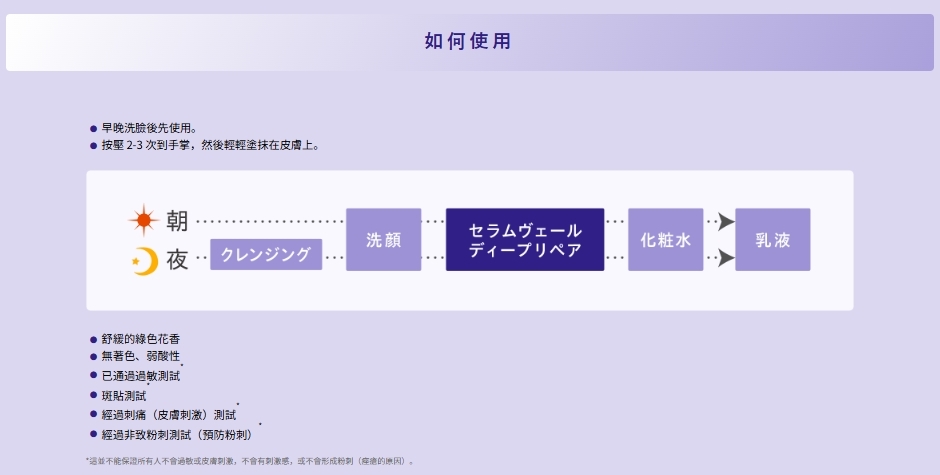Click the text 早晚洗臉後先使用。
Screen dimensions: 940x475
pyautogui.click(x=149, y=128)
